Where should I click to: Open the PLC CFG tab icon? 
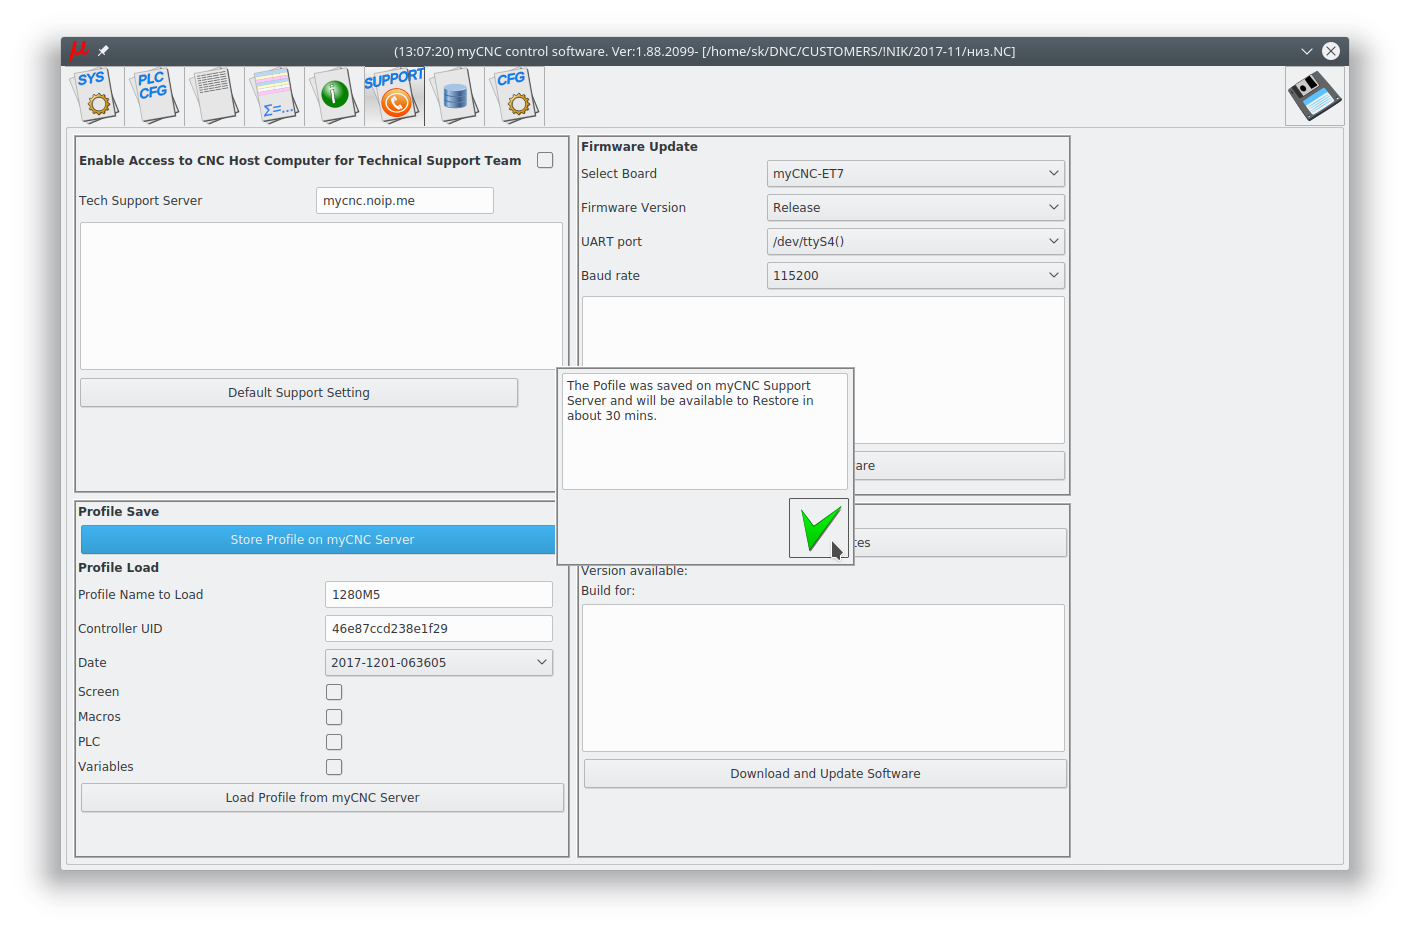(x=154, y=95)
